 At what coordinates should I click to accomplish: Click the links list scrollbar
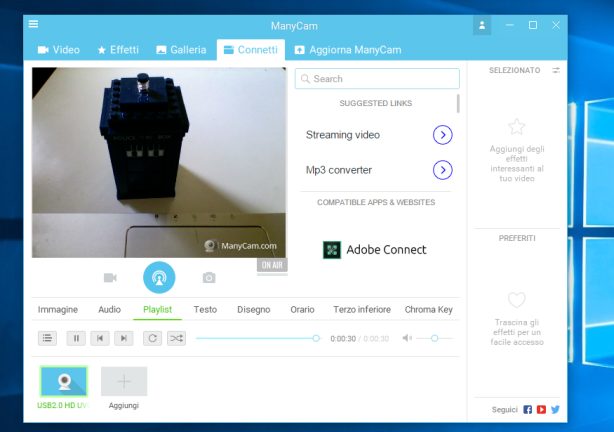tap(458, 103)
